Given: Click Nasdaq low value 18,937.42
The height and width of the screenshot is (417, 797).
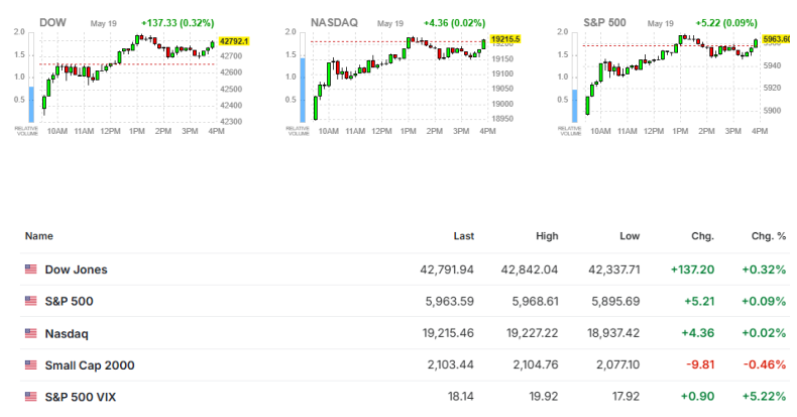Looking at the screenshot, I should tap(614, 333).
